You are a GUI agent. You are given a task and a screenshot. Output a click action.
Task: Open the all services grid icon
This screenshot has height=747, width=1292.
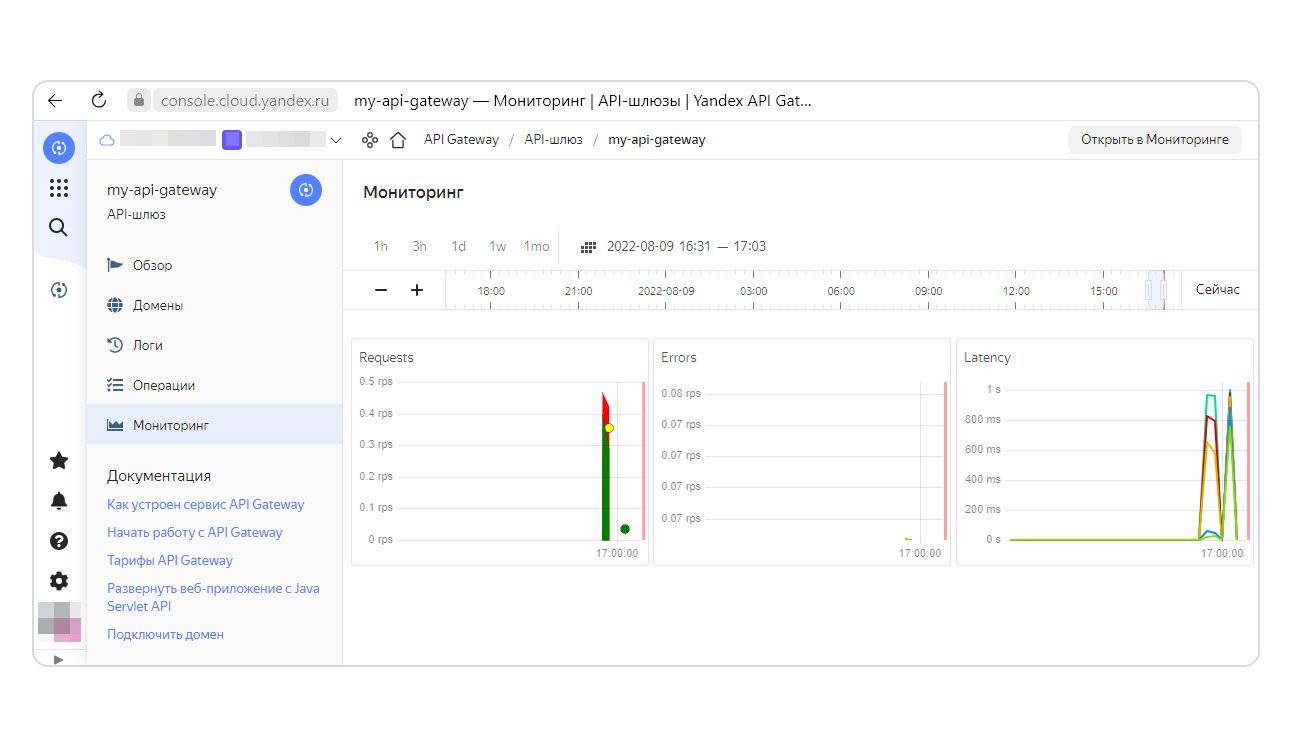[x=59, y=188]
